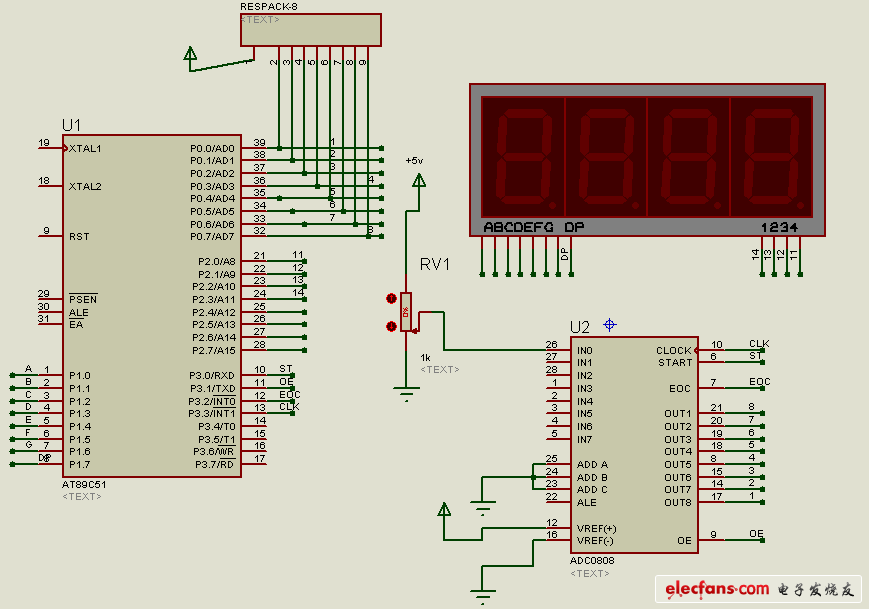Click the P1.7 pin label on U1
The height and width of the screenshot is (609, 869).
point(80,464)
